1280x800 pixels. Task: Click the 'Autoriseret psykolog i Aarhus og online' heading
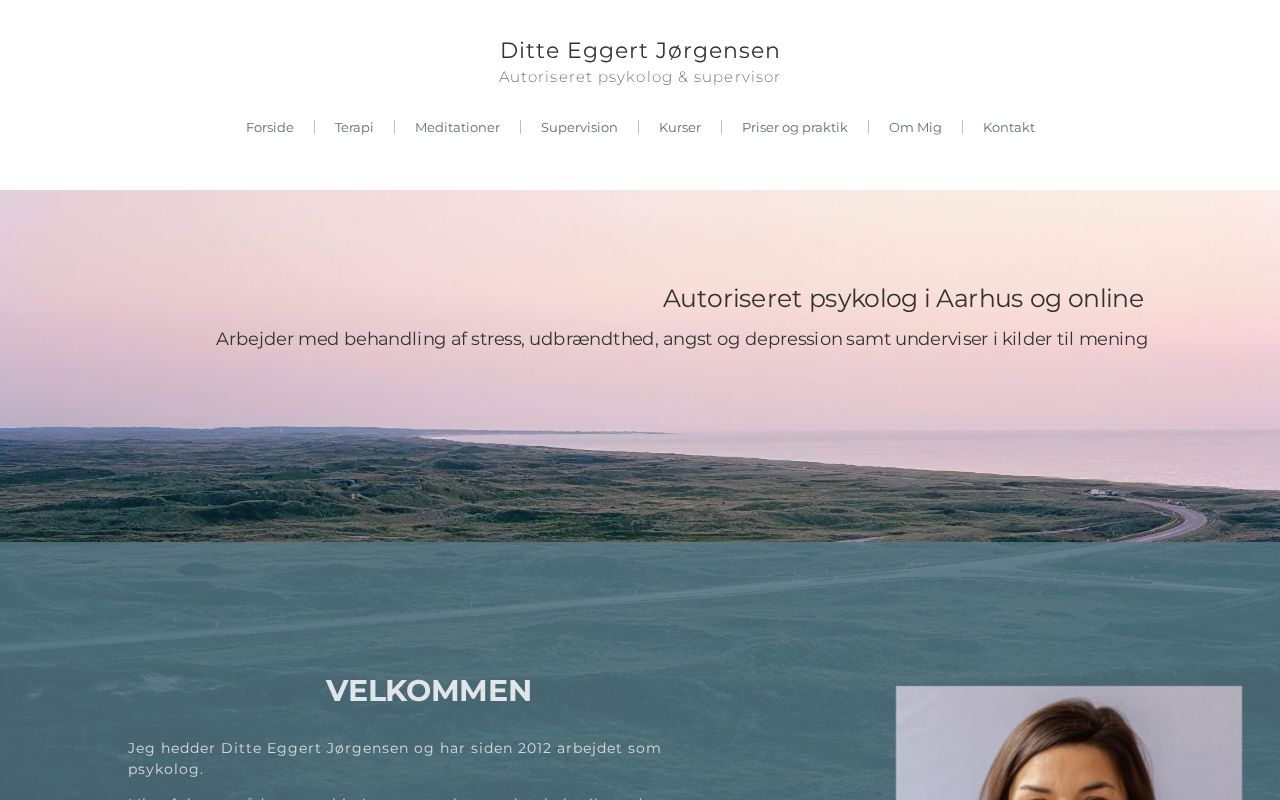pos(903,298)
